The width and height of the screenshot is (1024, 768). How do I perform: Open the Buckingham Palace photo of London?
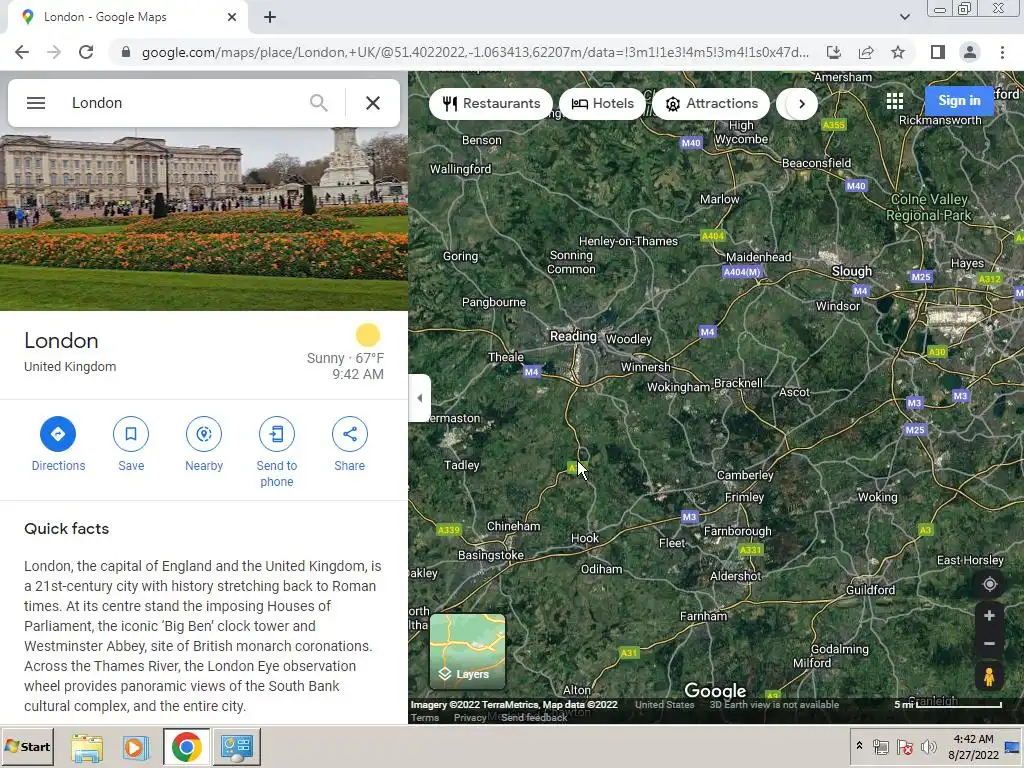204,219
